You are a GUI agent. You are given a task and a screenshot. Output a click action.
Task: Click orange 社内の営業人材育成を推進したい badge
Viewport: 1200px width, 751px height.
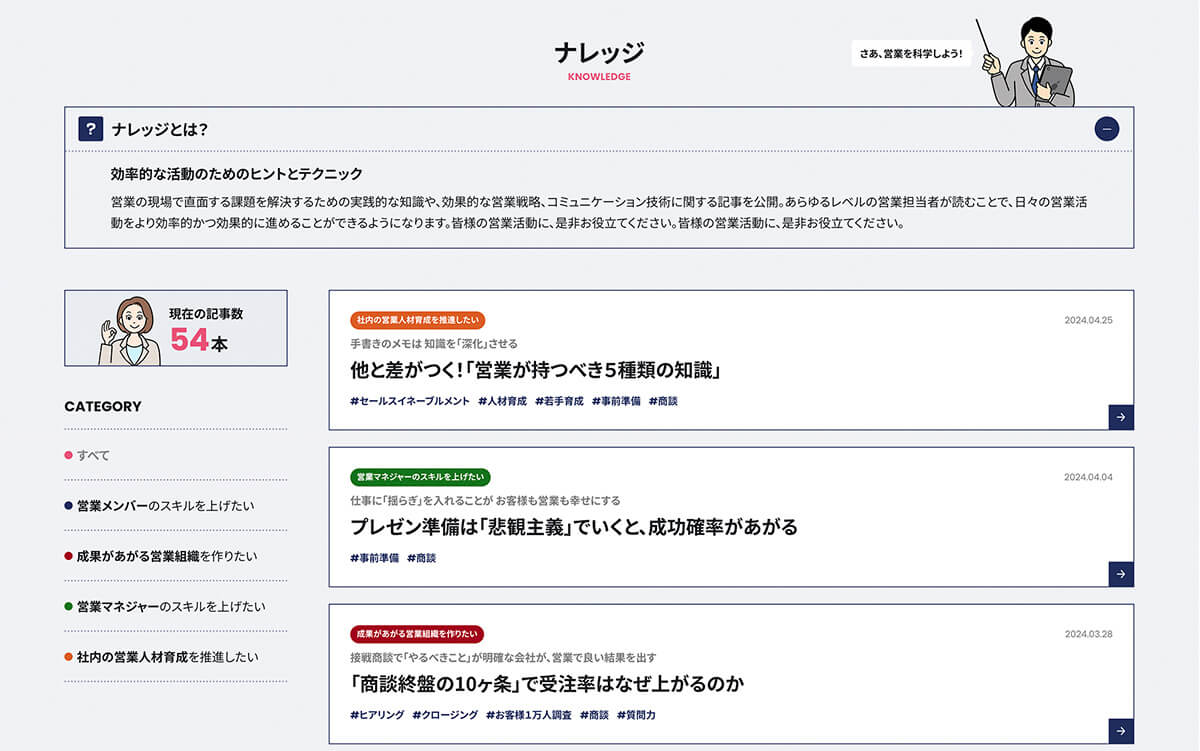pyautogui.click(x=417, y=320)
